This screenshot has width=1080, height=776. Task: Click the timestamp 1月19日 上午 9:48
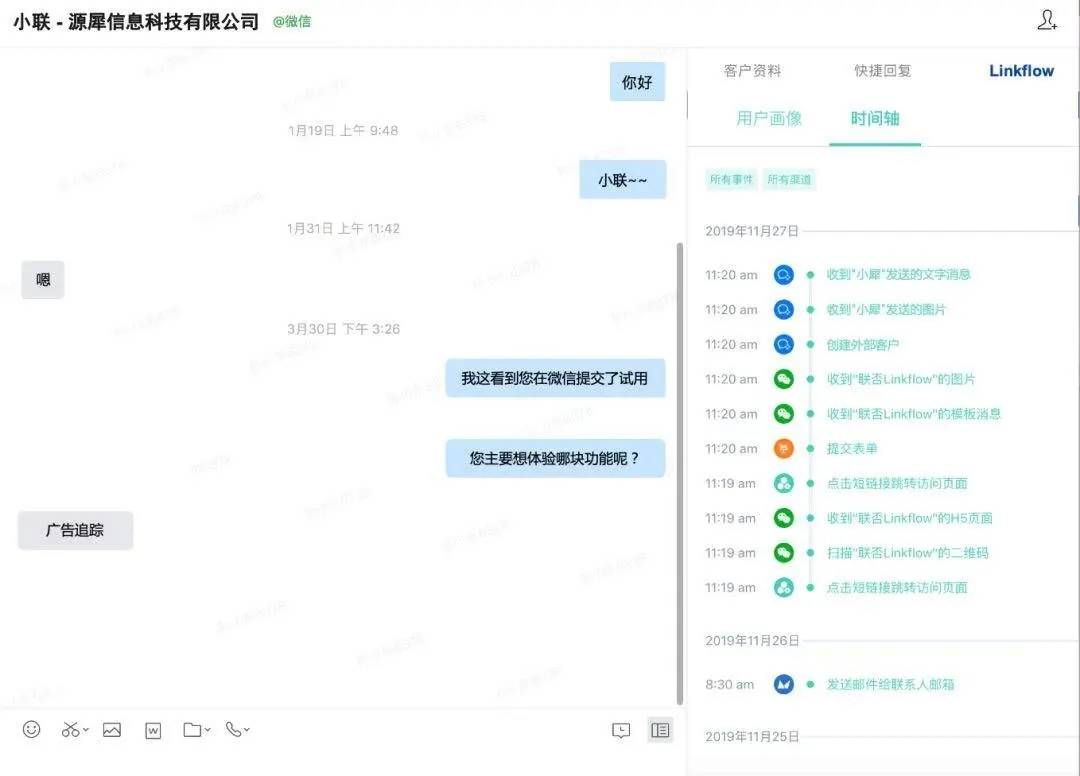[343, 131]
